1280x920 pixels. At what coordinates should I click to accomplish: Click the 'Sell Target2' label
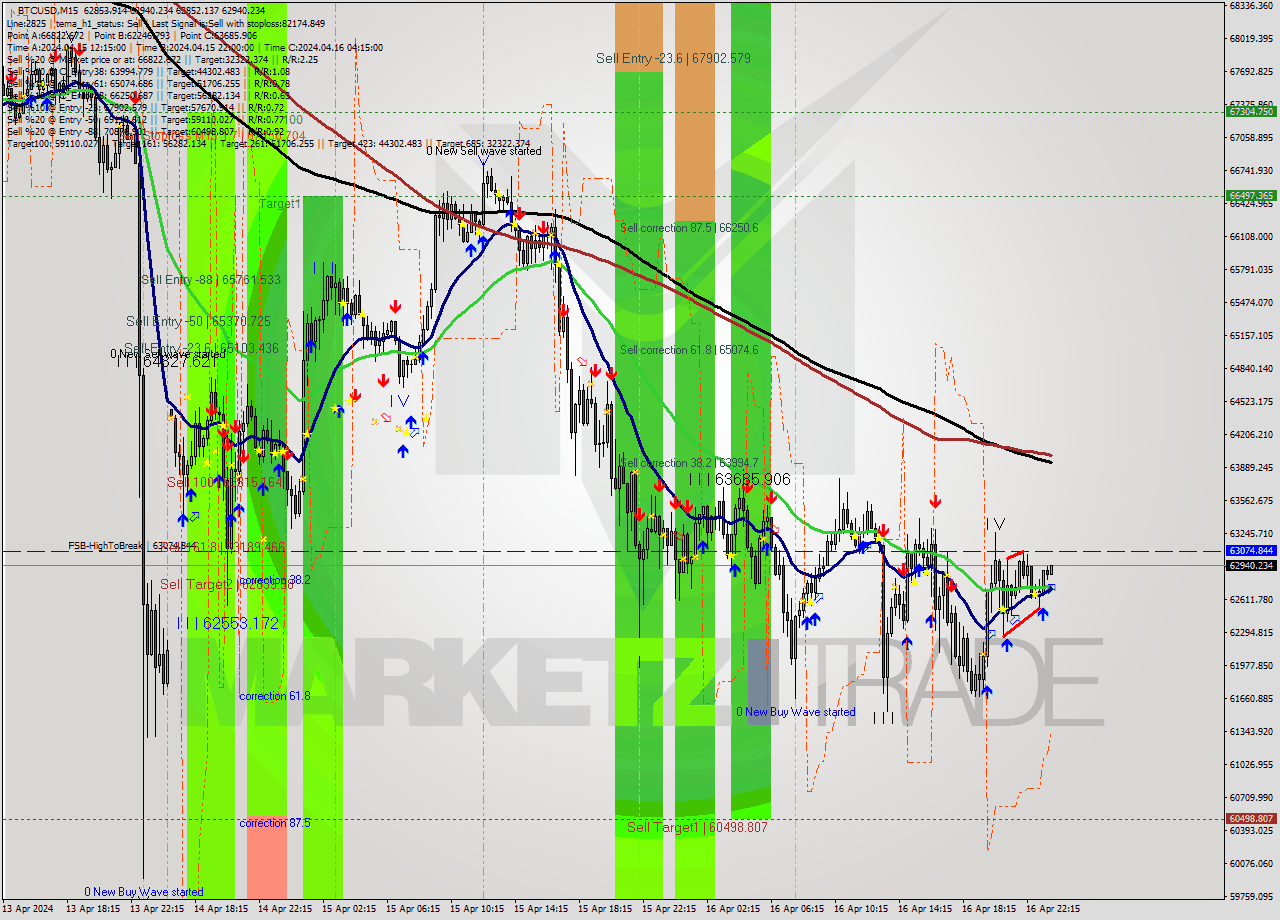pos(196,584)
